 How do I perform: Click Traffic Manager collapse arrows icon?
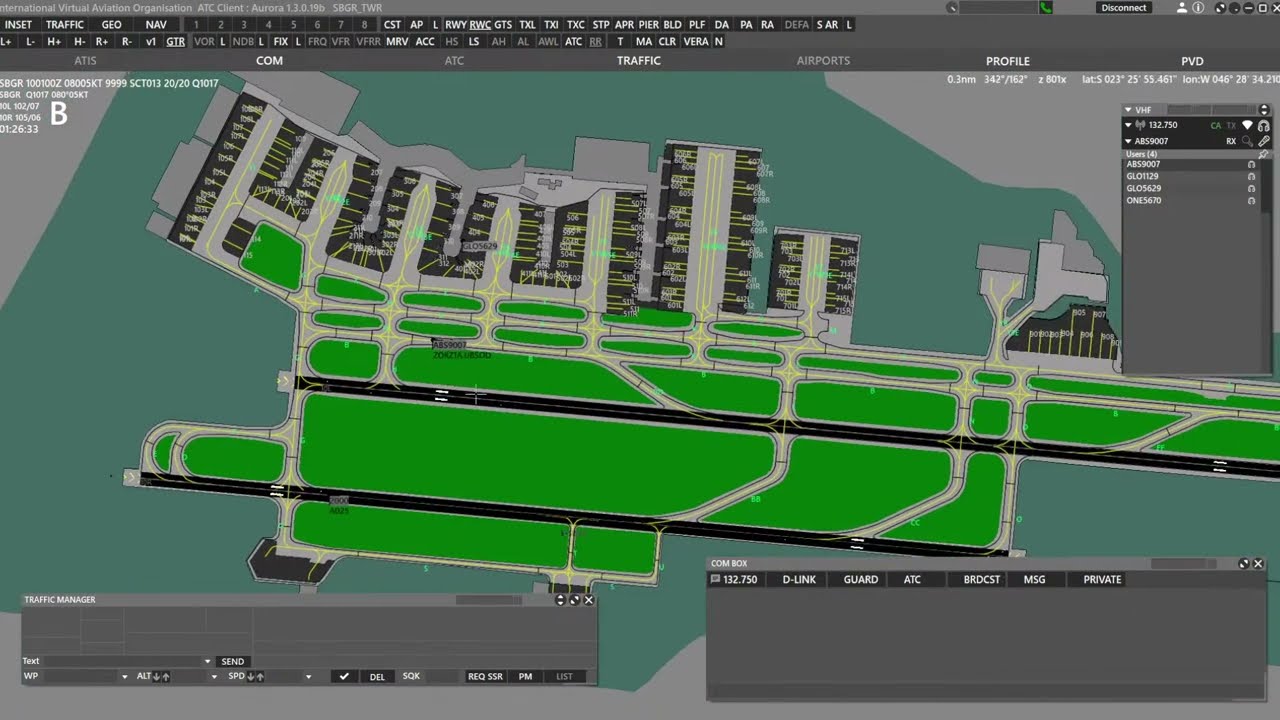[560, 600]
